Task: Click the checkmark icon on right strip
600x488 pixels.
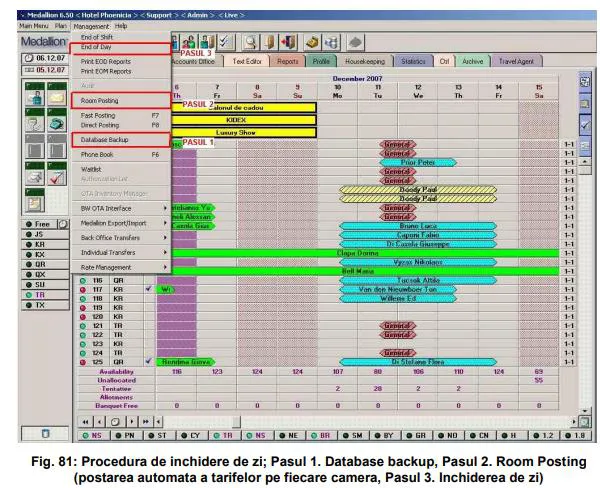Action: (x=585, y=124)
